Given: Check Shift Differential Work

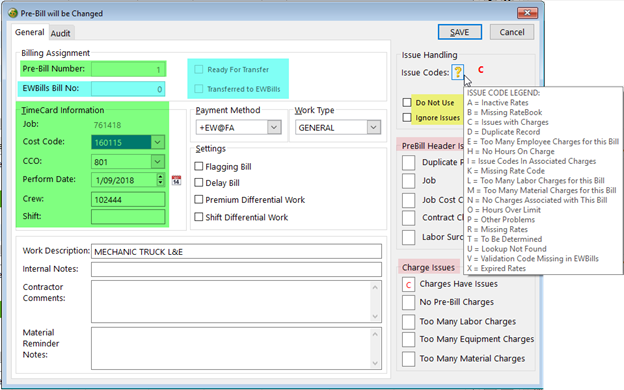Looking at the screenshot, I should point(199,217).
